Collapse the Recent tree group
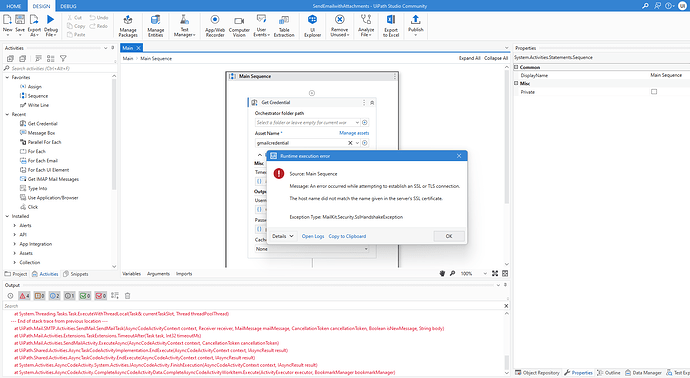 pyautogui.click(x=7, y=114)
